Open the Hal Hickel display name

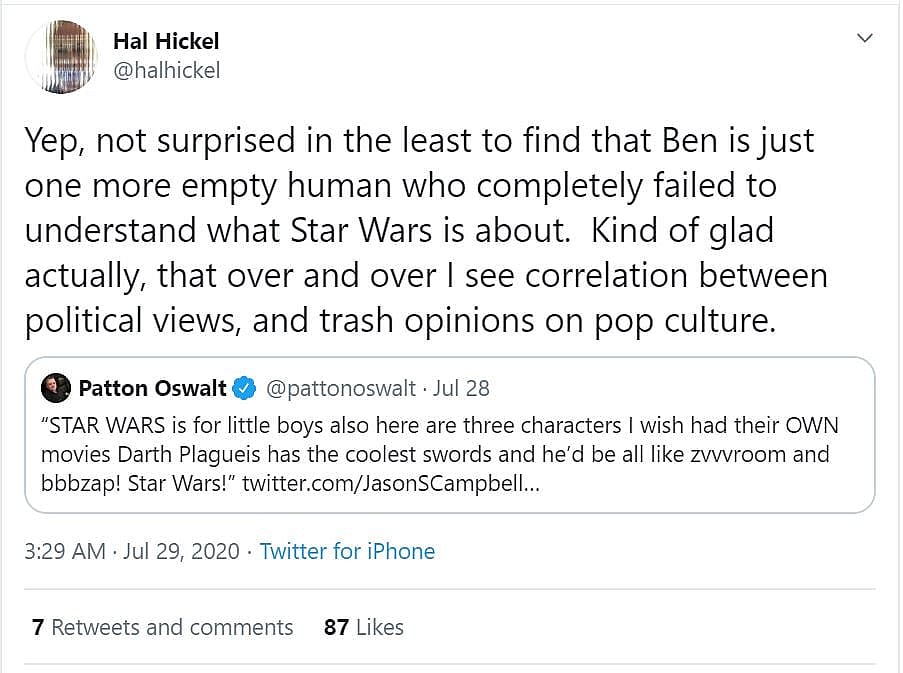[x=166, y=41]
